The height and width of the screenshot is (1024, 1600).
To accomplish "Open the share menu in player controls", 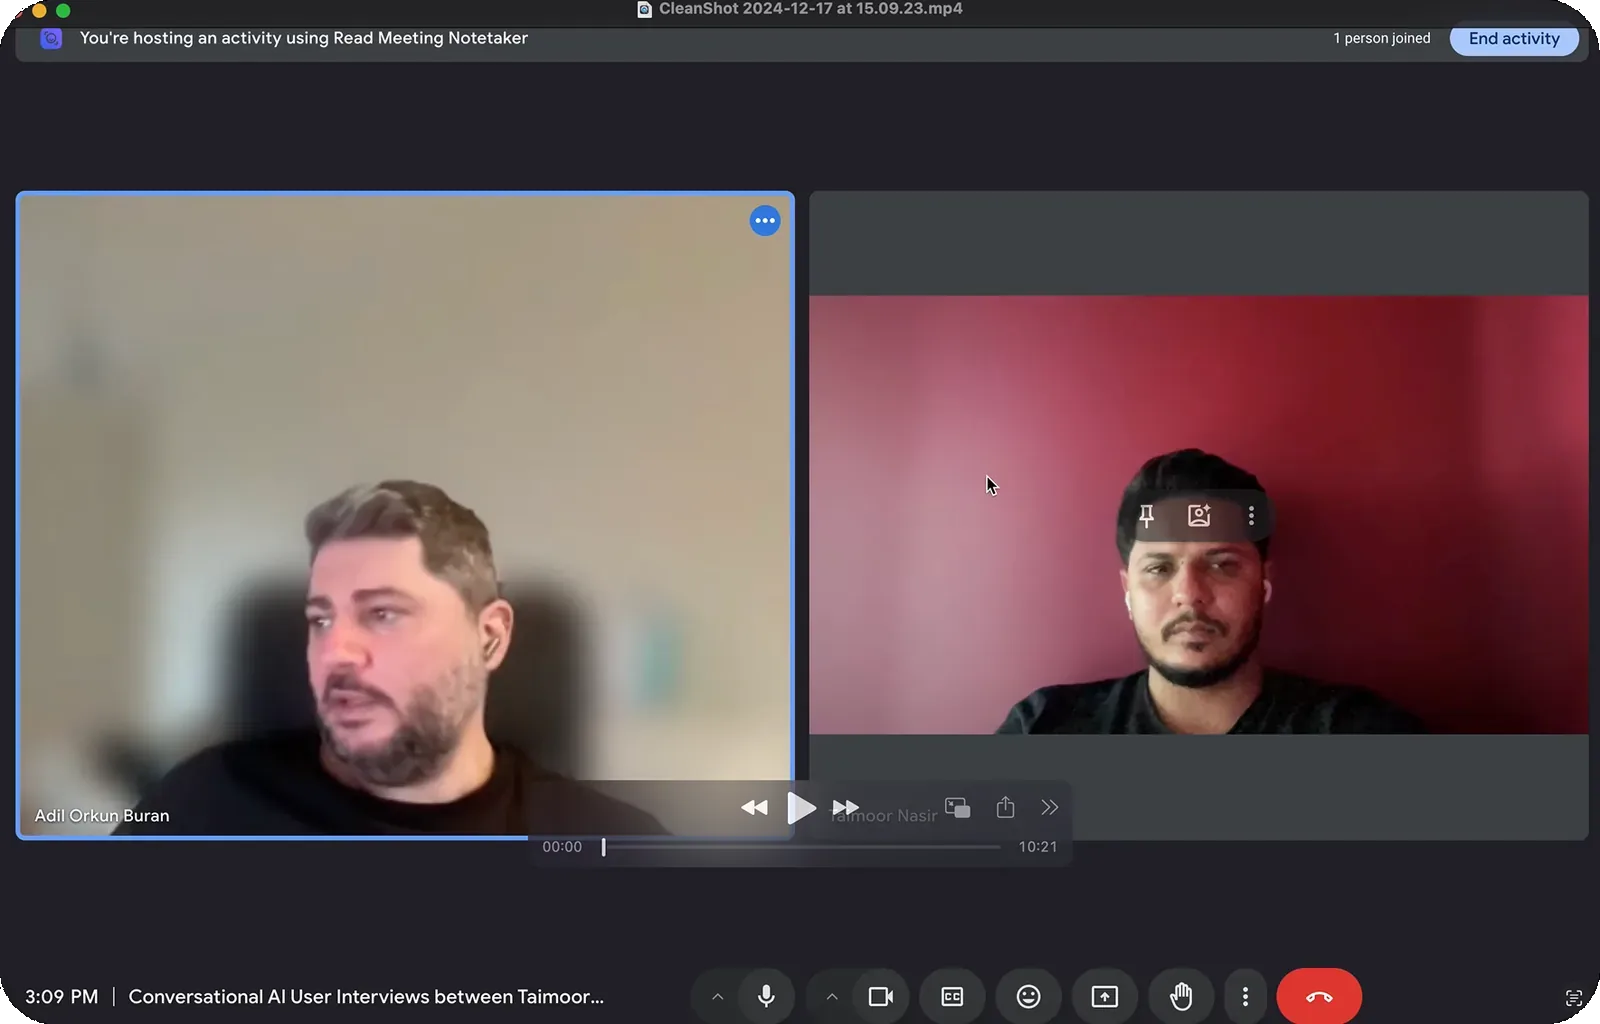I will pos(1006,807).
